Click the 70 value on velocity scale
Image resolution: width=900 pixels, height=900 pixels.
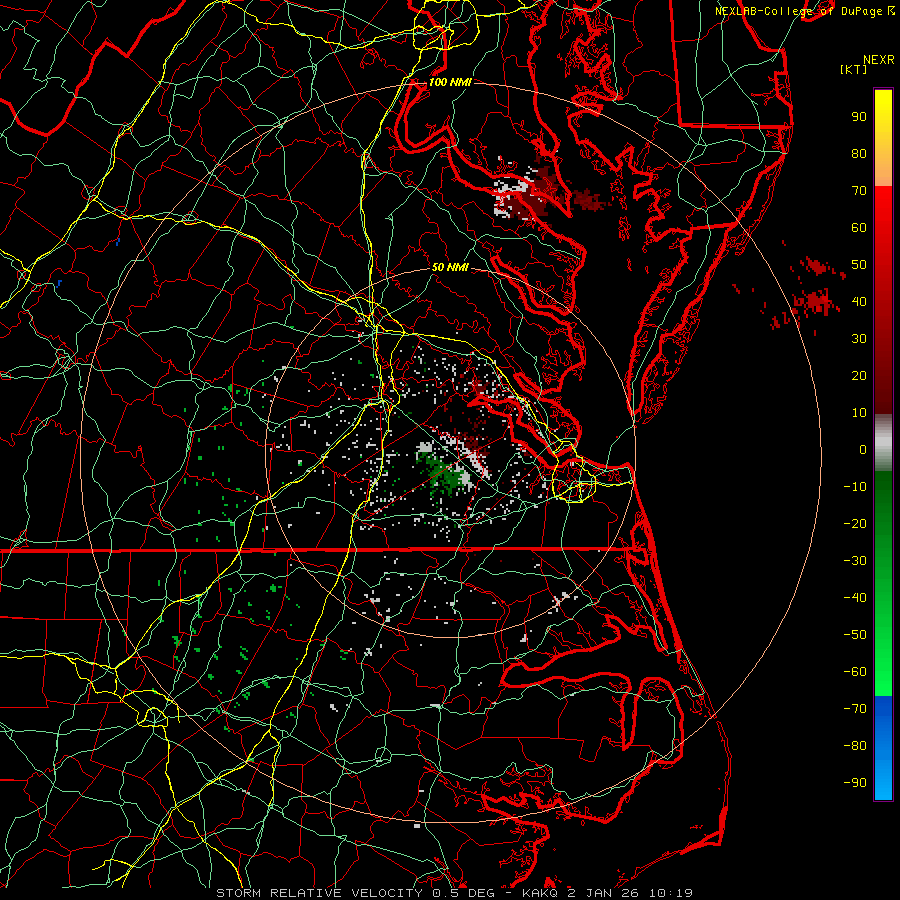[859, 191]
